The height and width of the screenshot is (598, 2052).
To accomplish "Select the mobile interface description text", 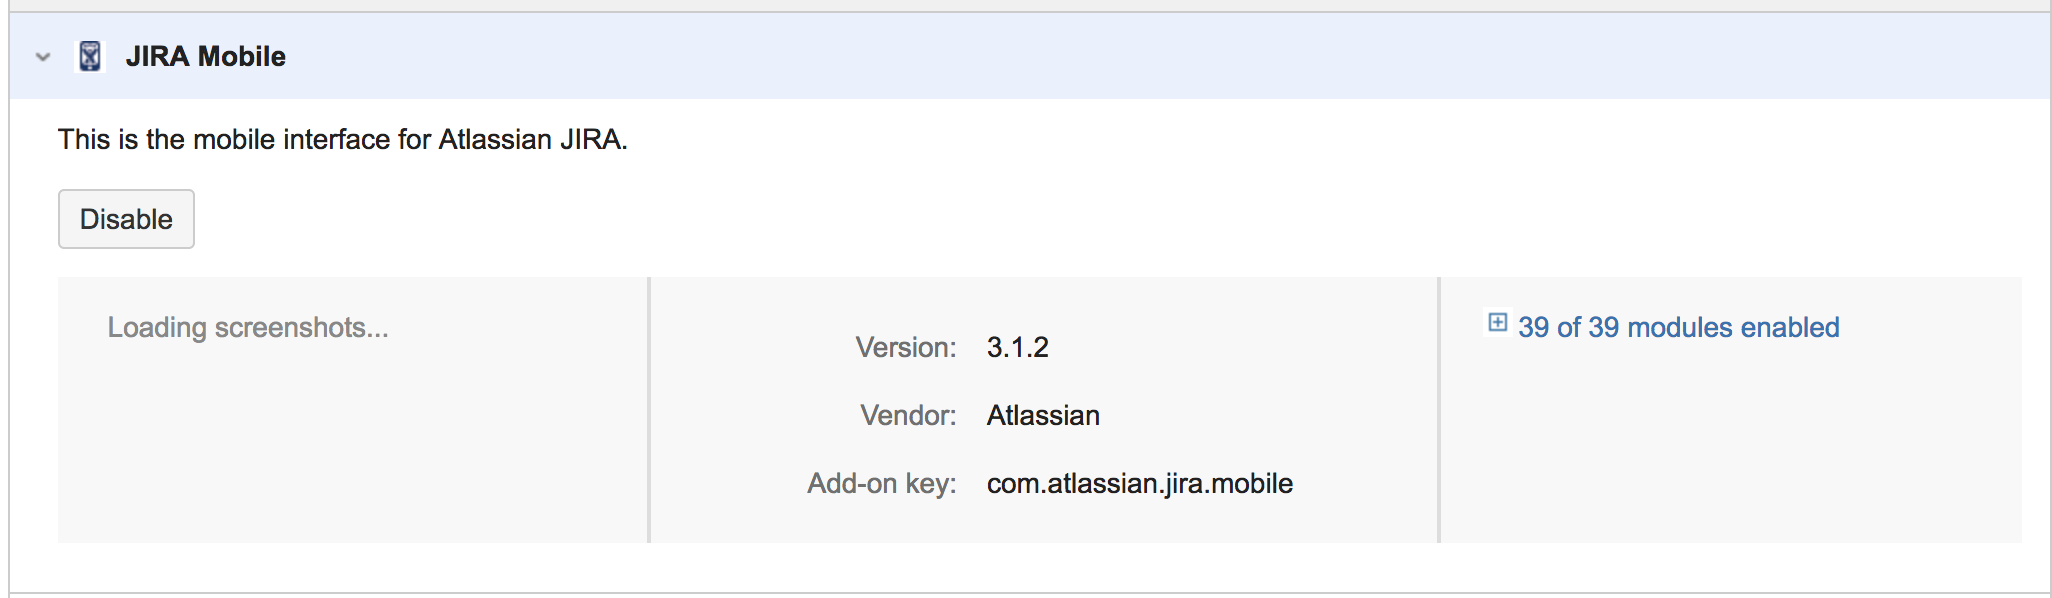I will pyautogui.click(x=342, y=139).
